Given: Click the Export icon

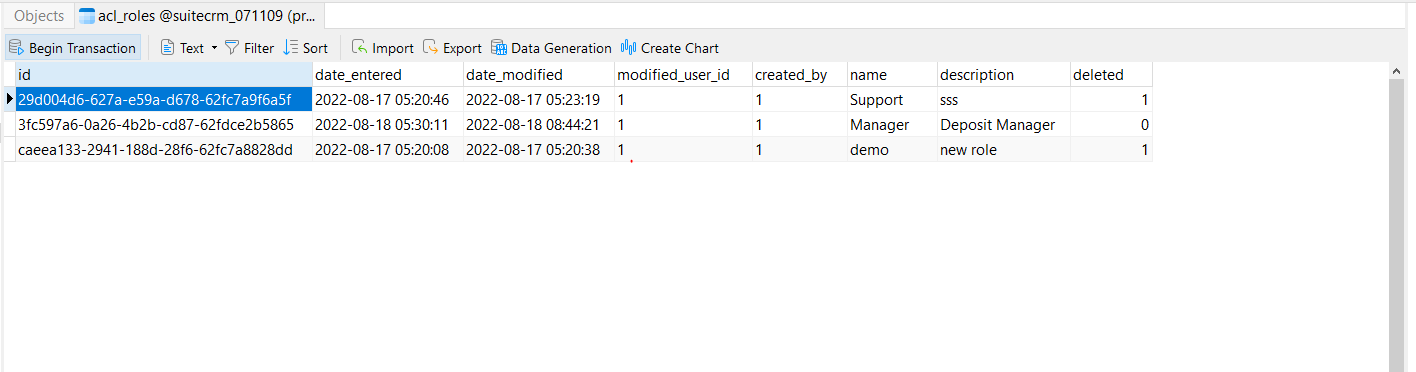Looking at the screenshot, I should pyautogui.click(x=431, y=48).
